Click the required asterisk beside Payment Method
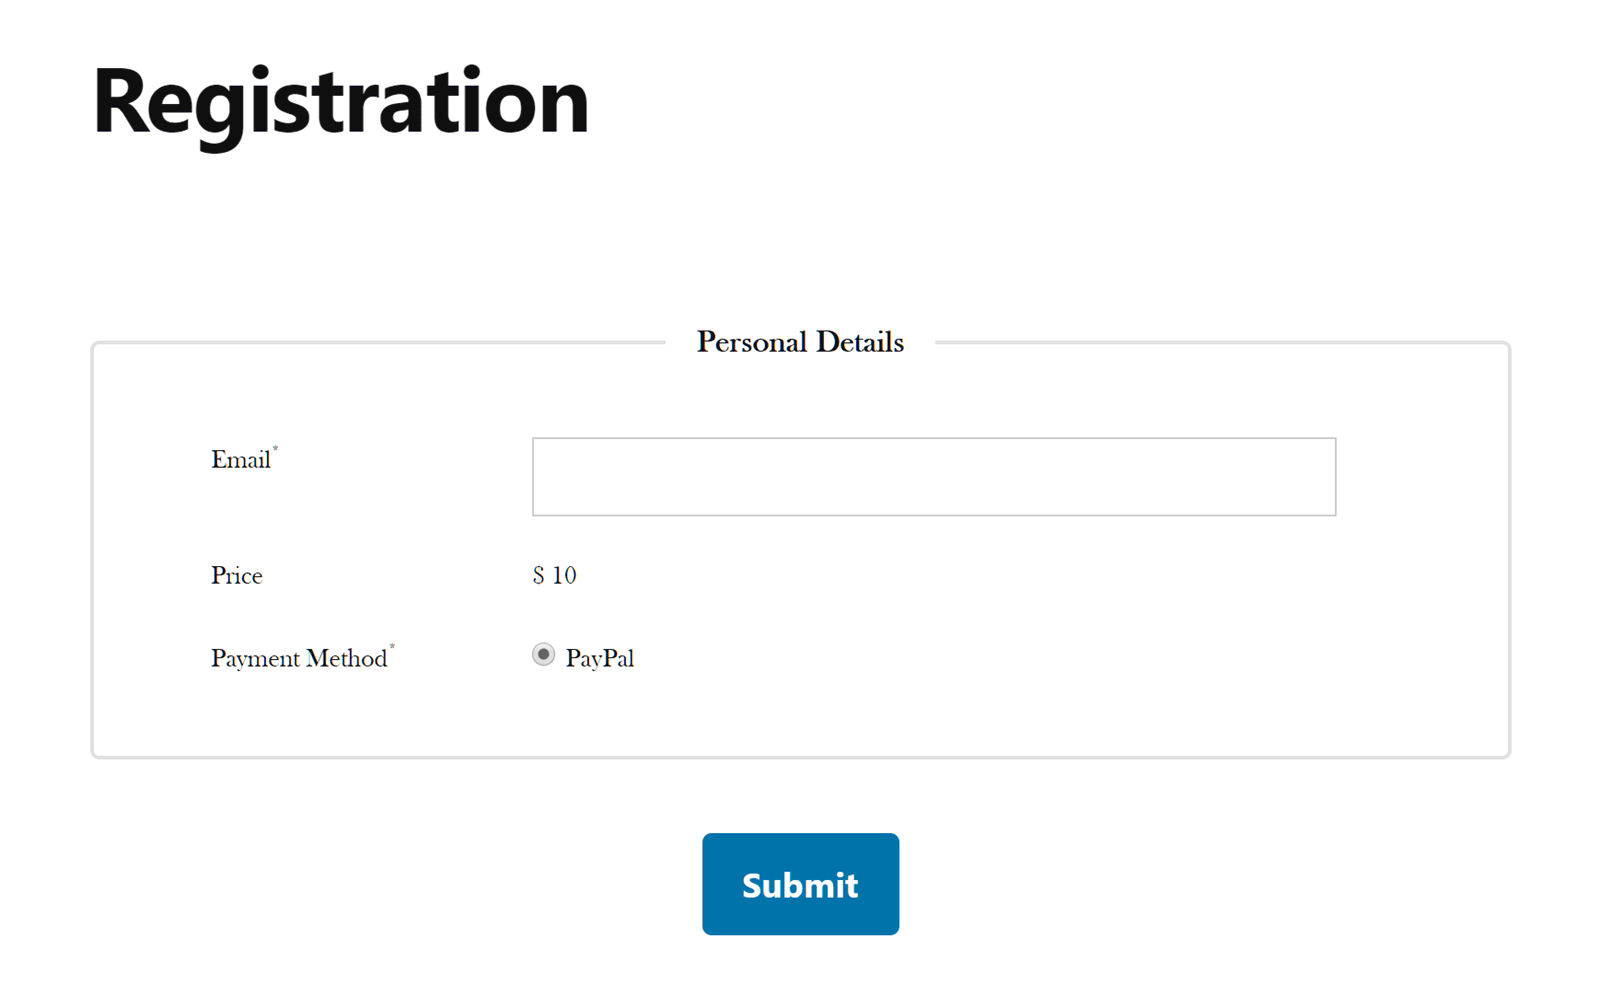Screen dimensions: 1600x1008 click(x=392, y=647)
